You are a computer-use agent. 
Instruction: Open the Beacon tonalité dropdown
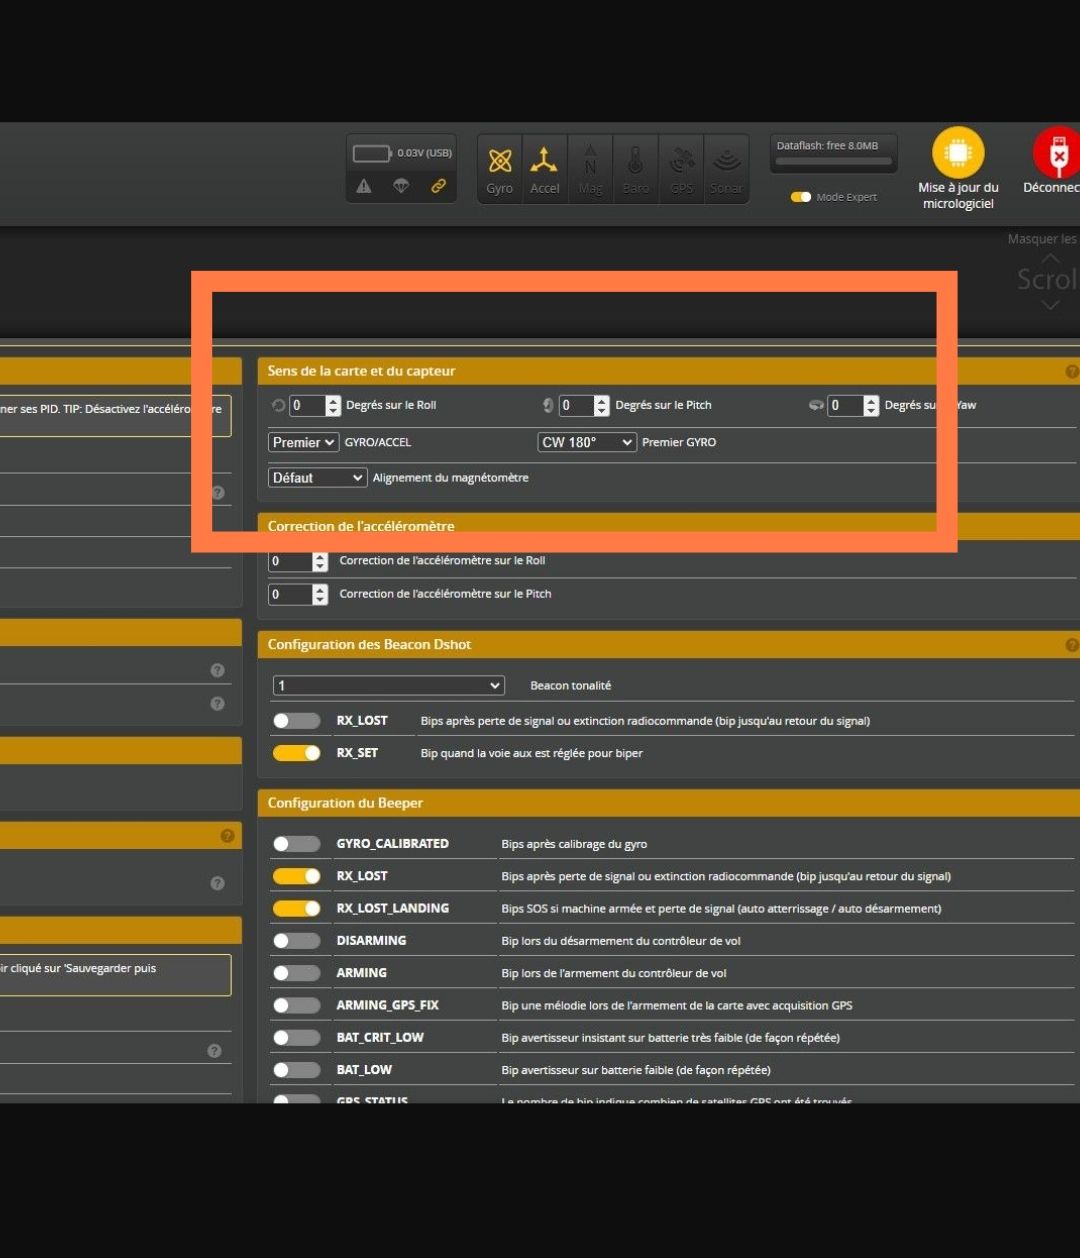pos(388,686)
